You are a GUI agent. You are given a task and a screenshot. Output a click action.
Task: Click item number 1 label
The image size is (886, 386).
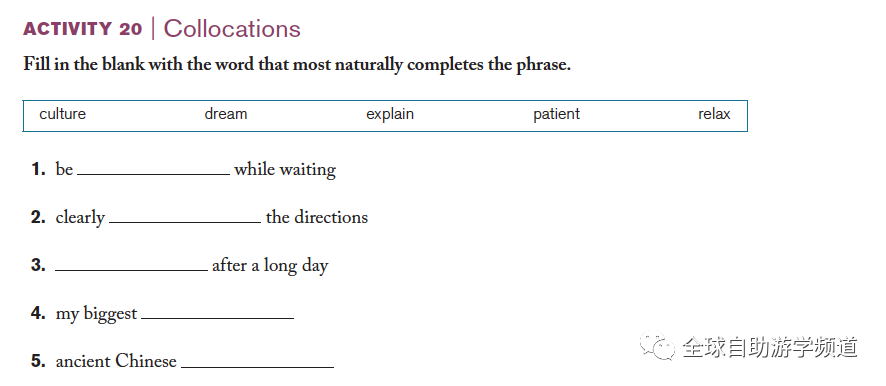pyautogui.click(x=38, y=169)
